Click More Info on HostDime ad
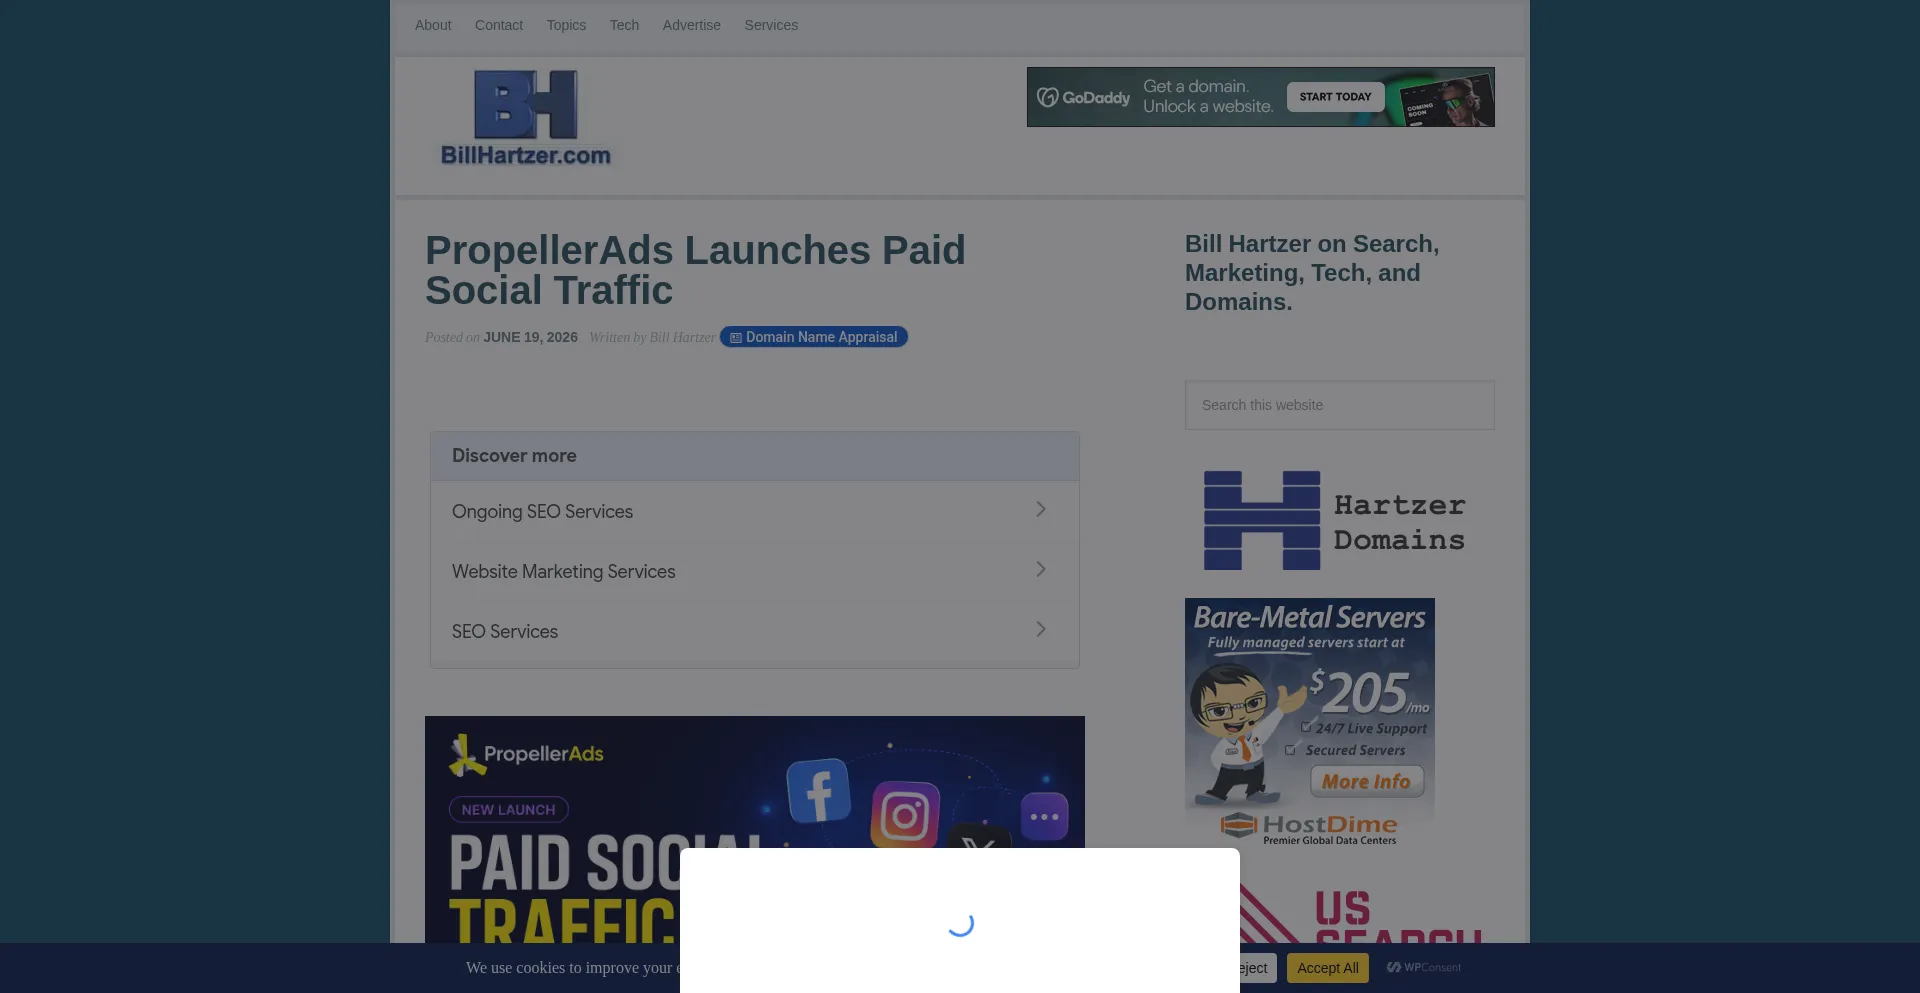 pos(1366,781)
